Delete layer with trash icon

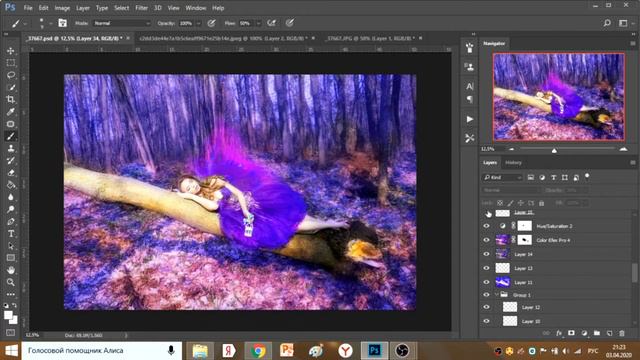pyautogui.click(x=622, y=333)
